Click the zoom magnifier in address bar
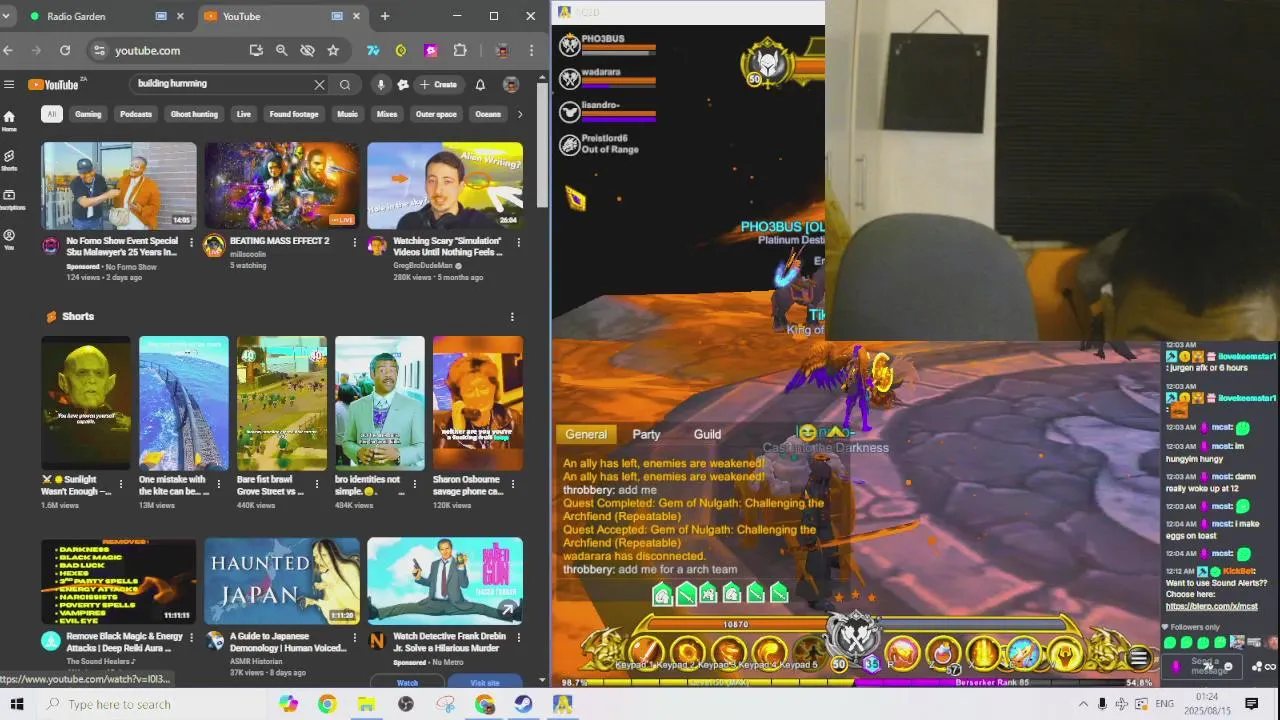The image size is (1280, 720). coord(282,50)
